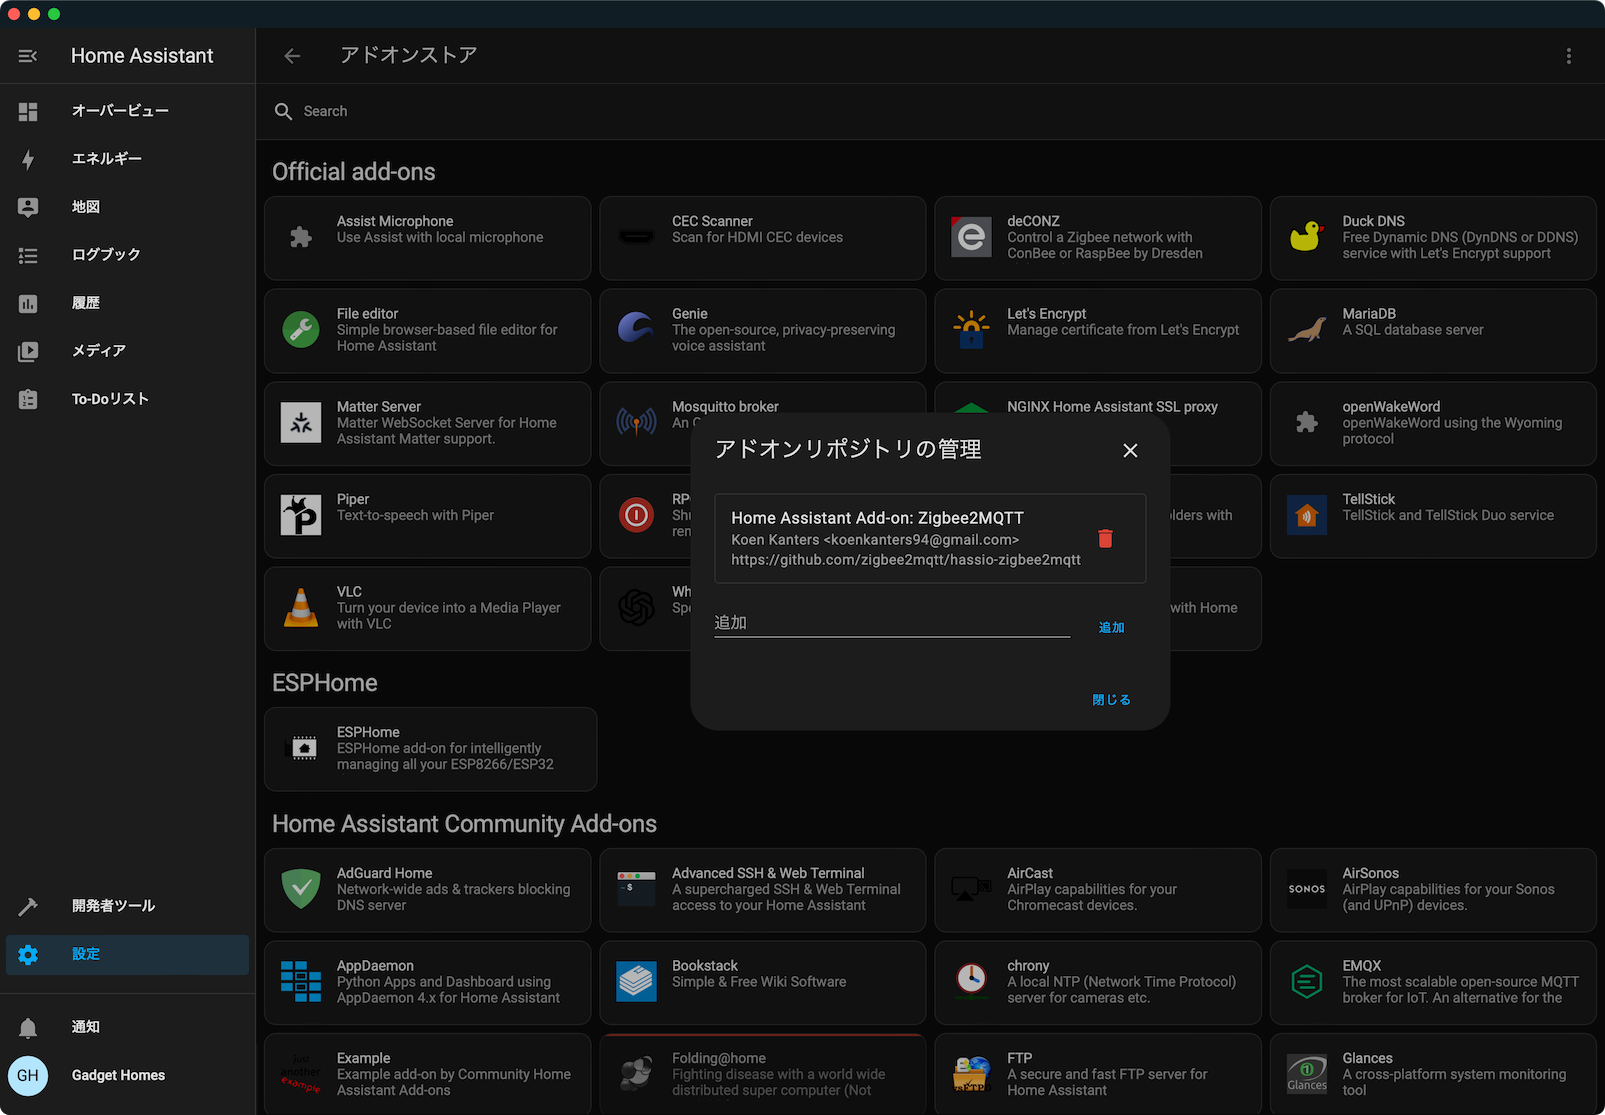Select 設定 in sidebar
Image resolution: width=1605 pixels, height=1115 pixels.
(128, 954)
